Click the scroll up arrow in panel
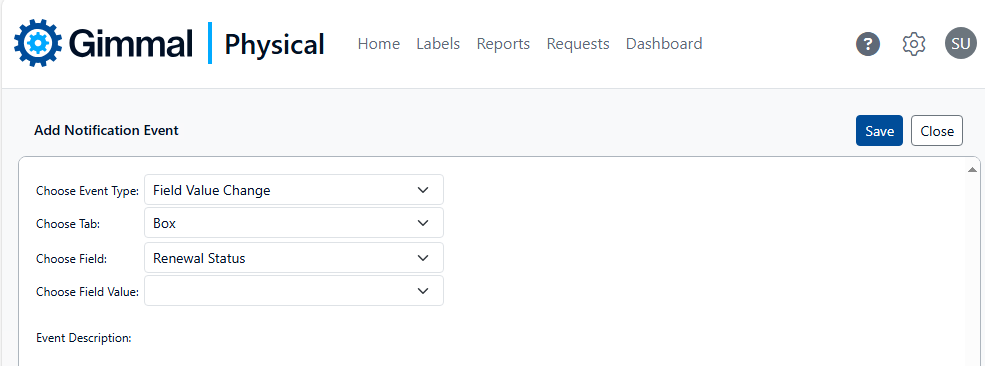 point(972,170)
